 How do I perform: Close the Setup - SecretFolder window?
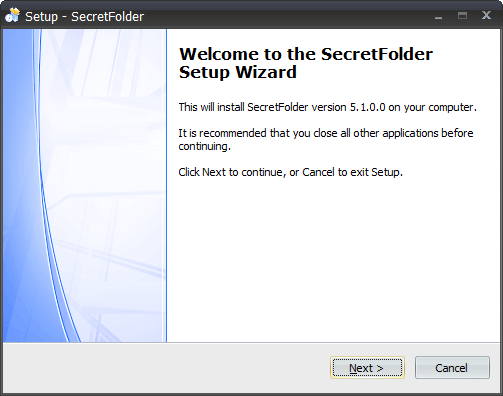(486, 15)
